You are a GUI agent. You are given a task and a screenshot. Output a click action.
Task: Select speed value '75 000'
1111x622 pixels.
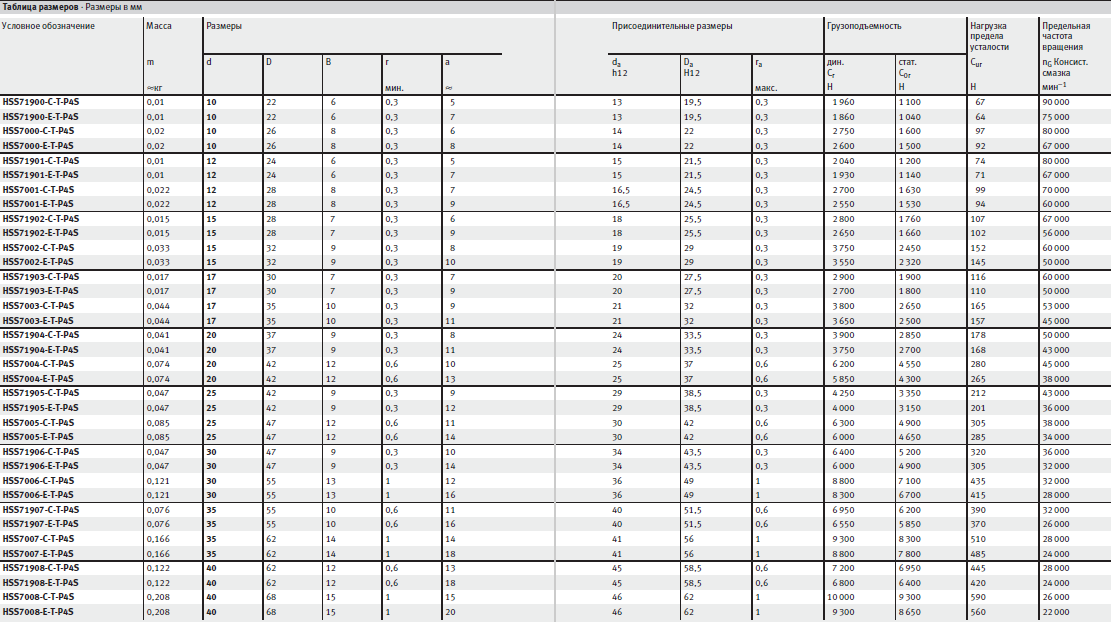pyautogui.click(x=1056, y=117)
